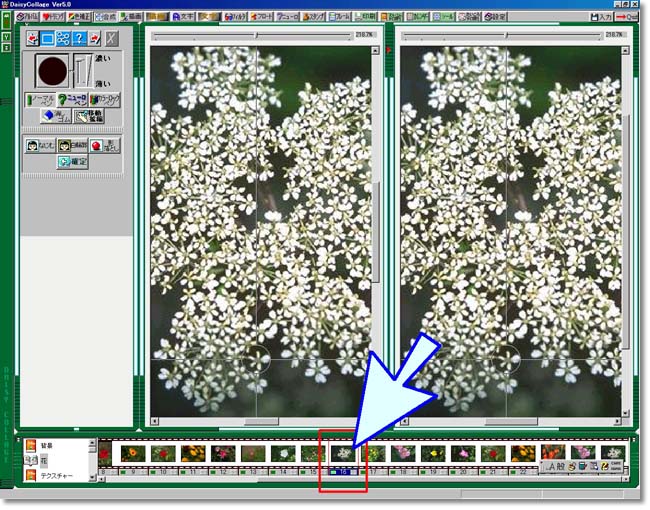Select the rainbow color pen mode
650x510 pixels.
coord(105,100)
